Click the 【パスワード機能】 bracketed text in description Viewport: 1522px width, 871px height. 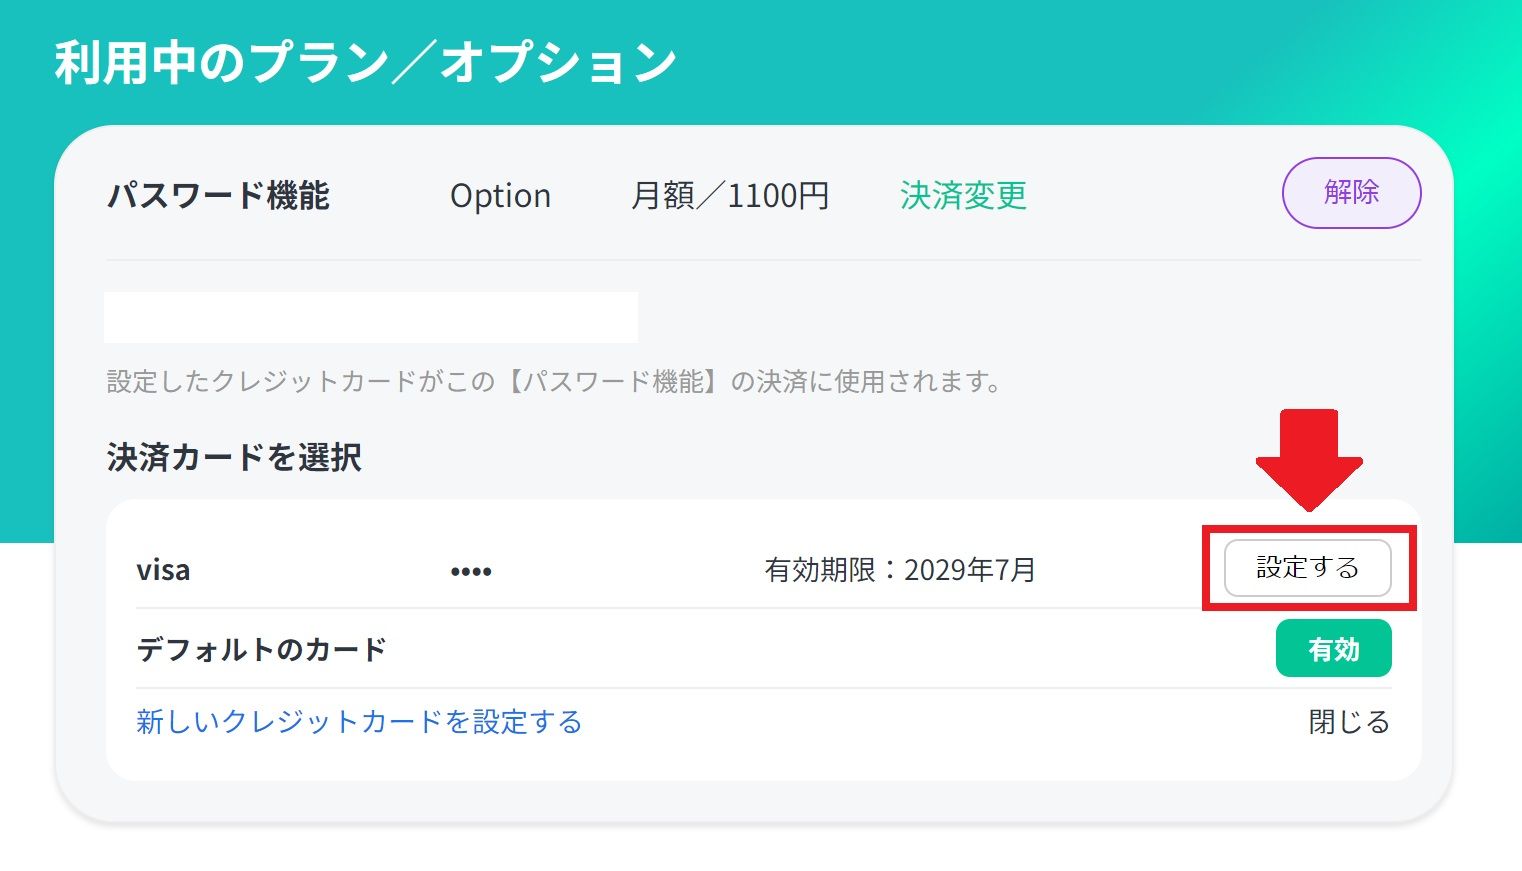point(612,381)
